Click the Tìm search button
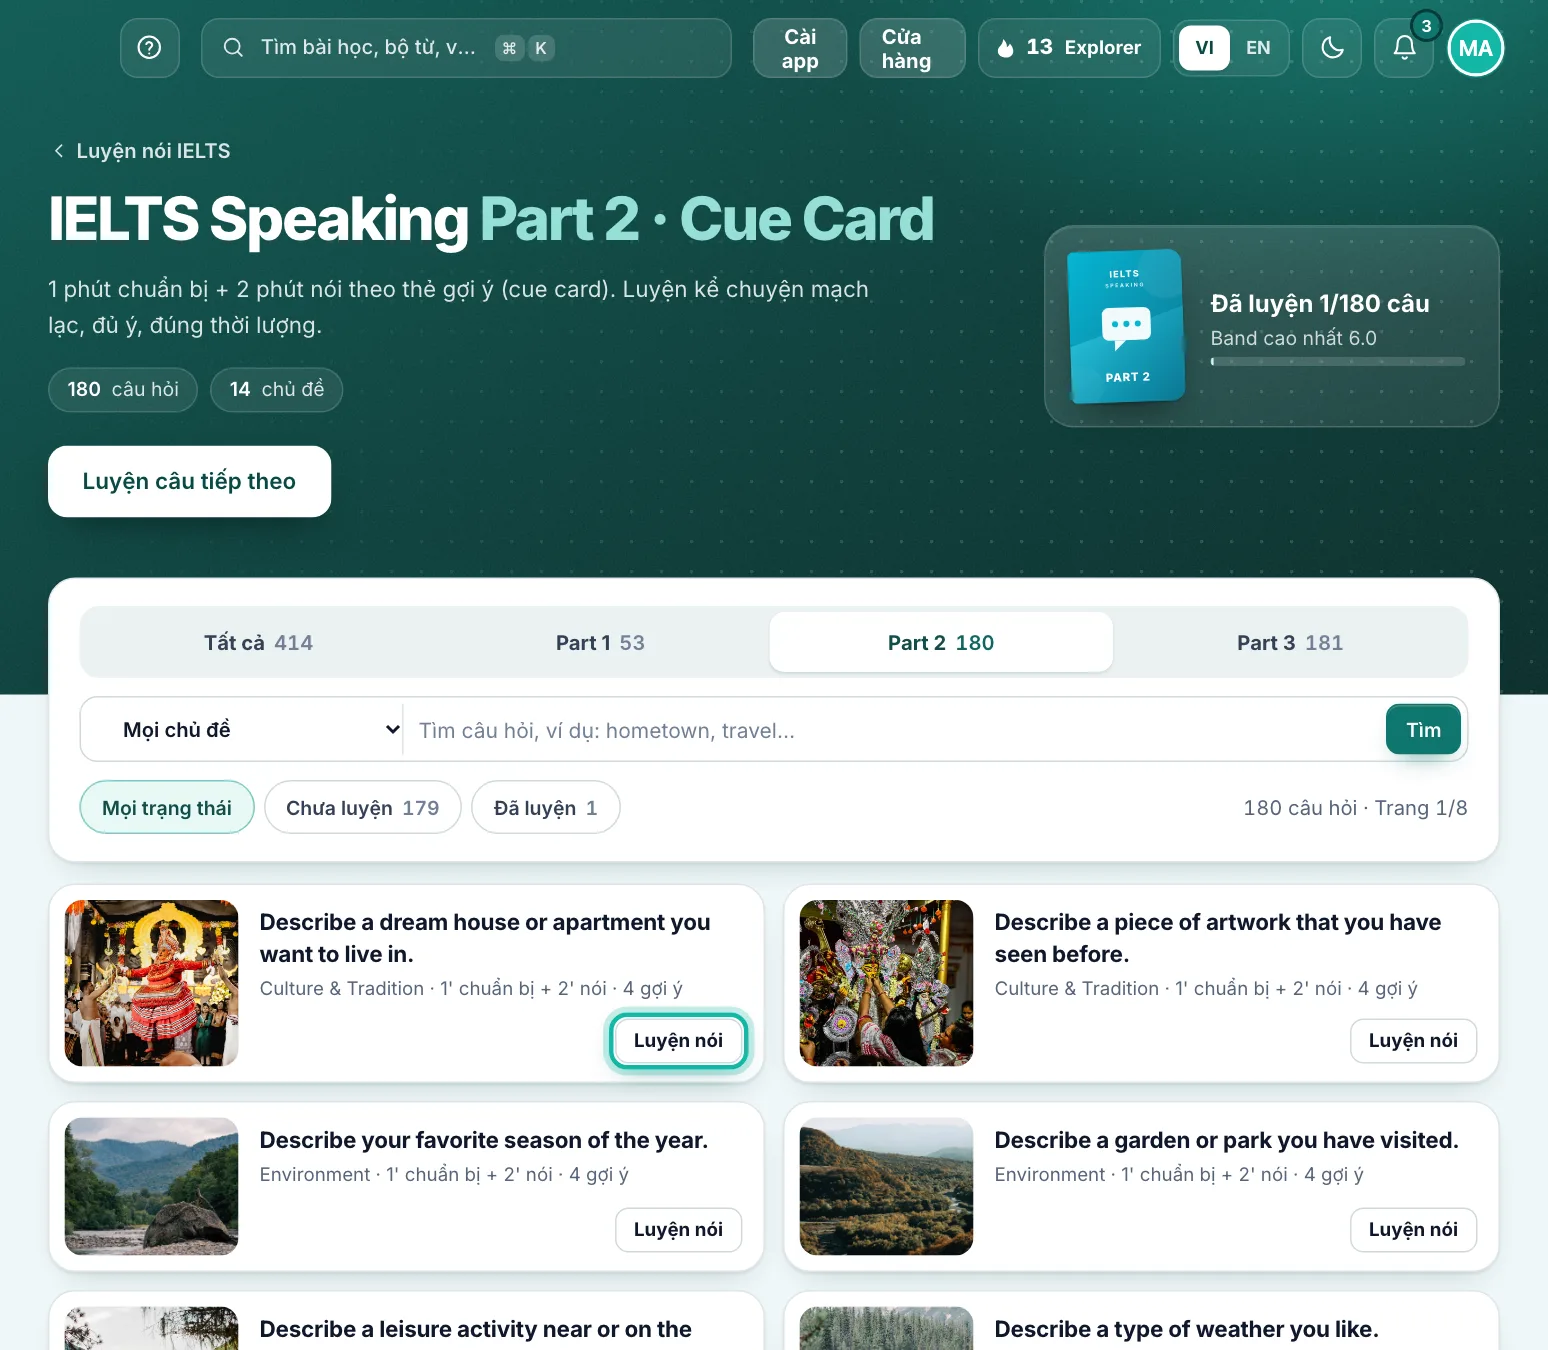 1423,730
